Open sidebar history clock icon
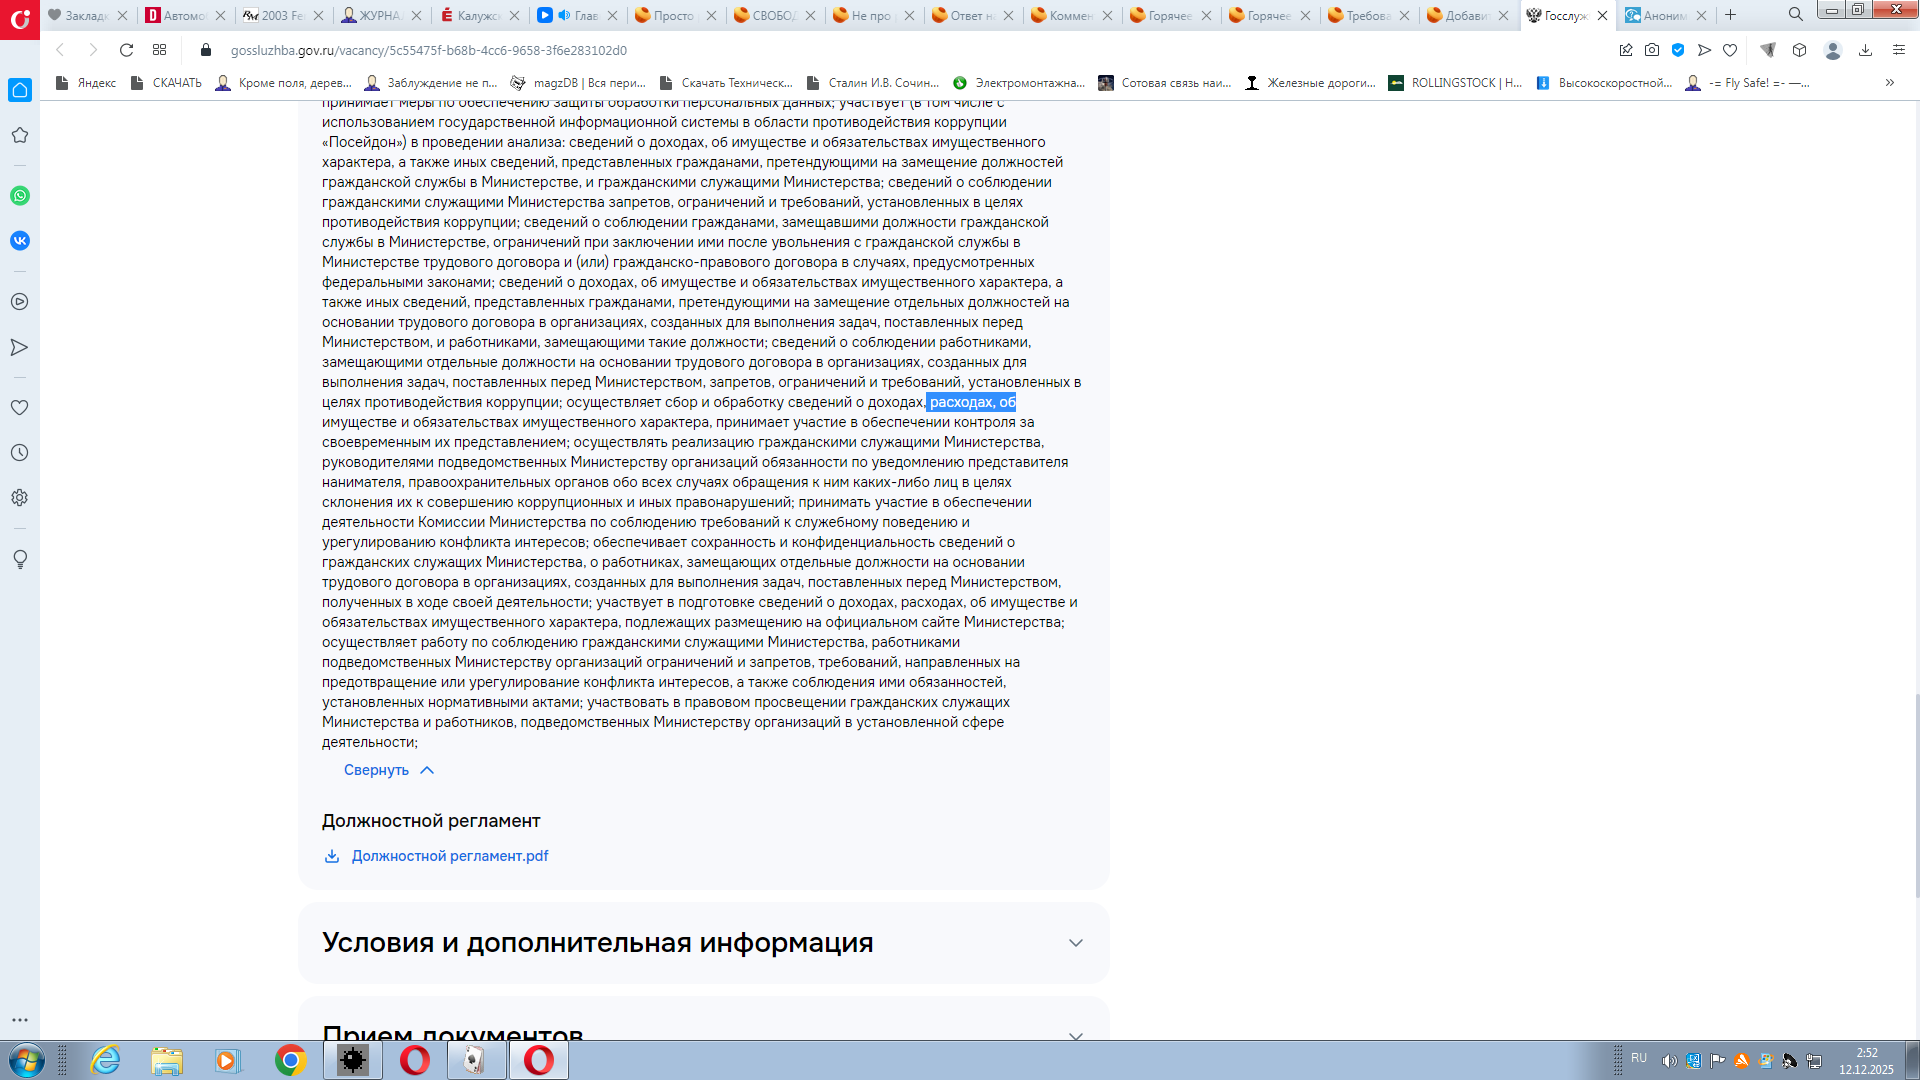 pyautogui.click(x=20, y=453)
